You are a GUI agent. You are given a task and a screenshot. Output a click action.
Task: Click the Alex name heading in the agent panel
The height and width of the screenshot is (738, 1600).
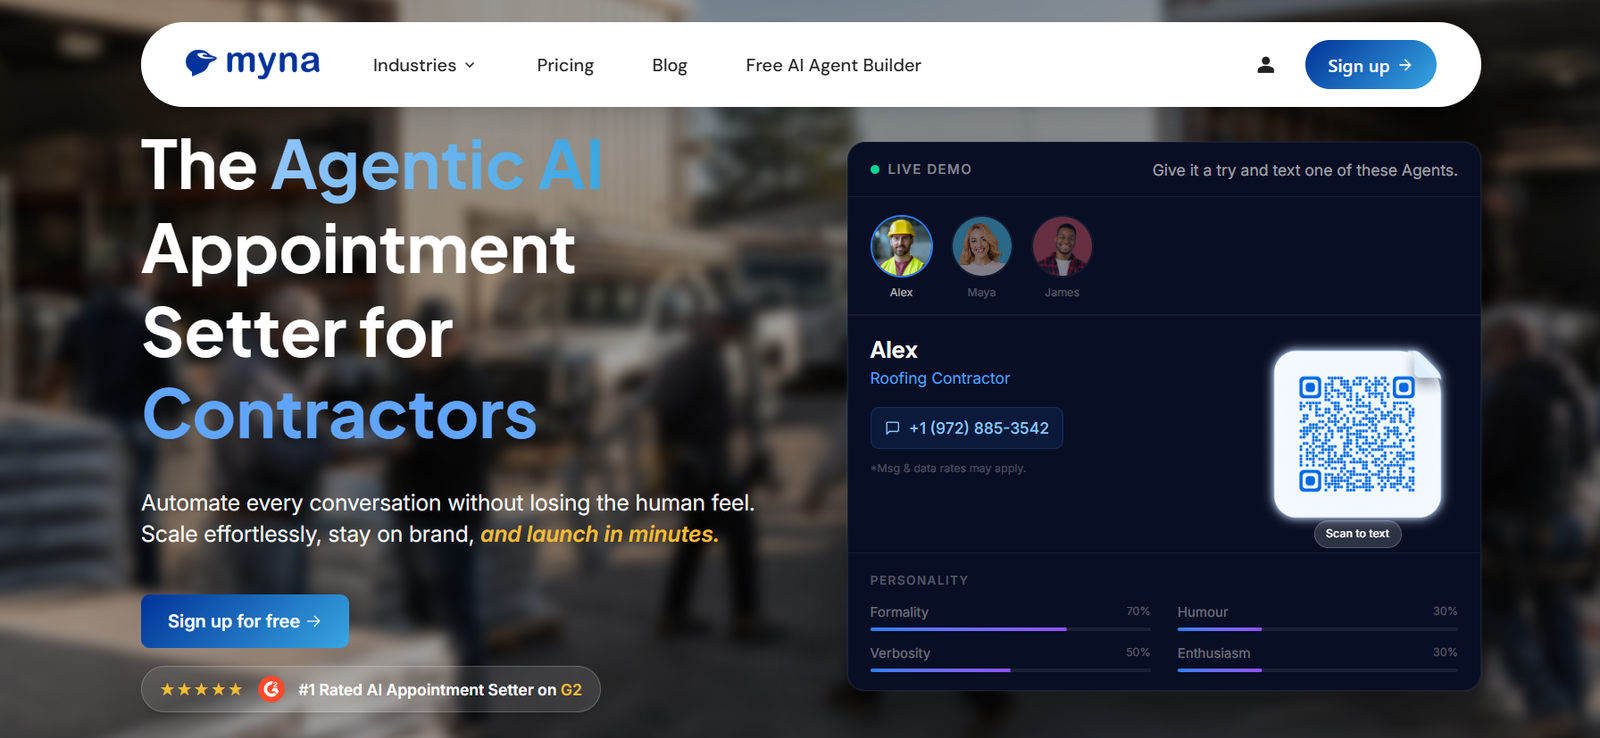coord(894,350)
